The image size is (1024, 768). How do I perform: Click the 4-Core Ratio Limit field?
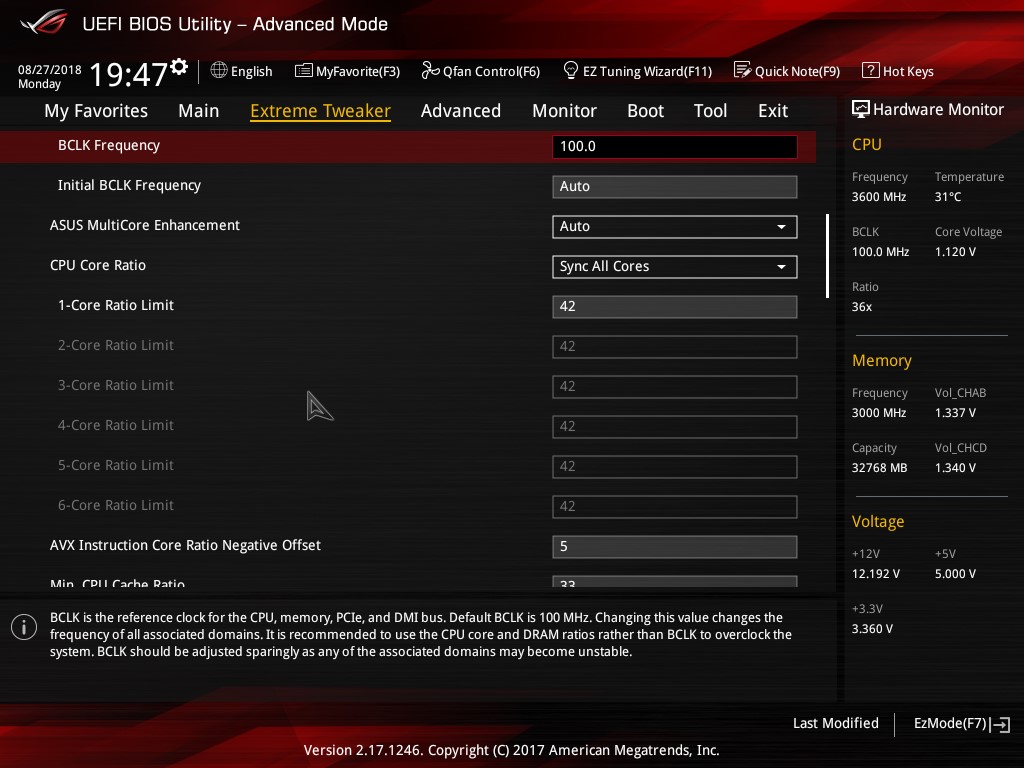[675, 426]
